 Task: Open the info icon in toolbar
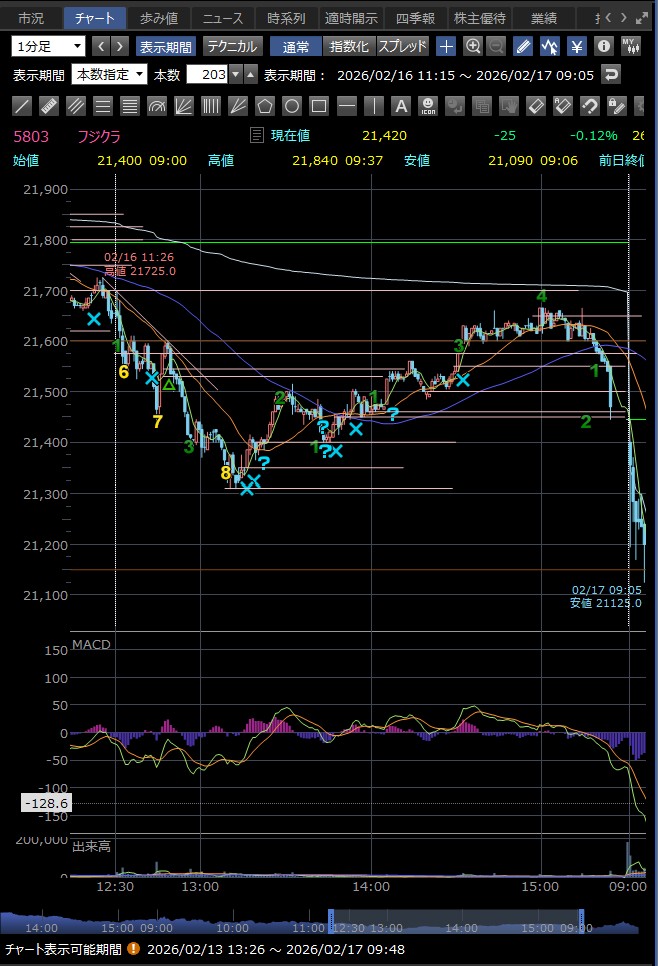pos(603,46)
